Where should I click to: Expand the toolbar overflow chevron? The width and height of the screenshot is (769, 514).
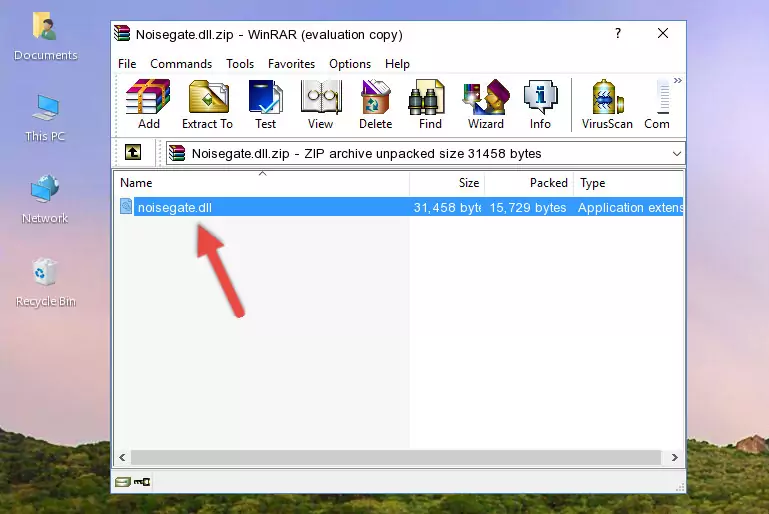click(x=678, y=80)
